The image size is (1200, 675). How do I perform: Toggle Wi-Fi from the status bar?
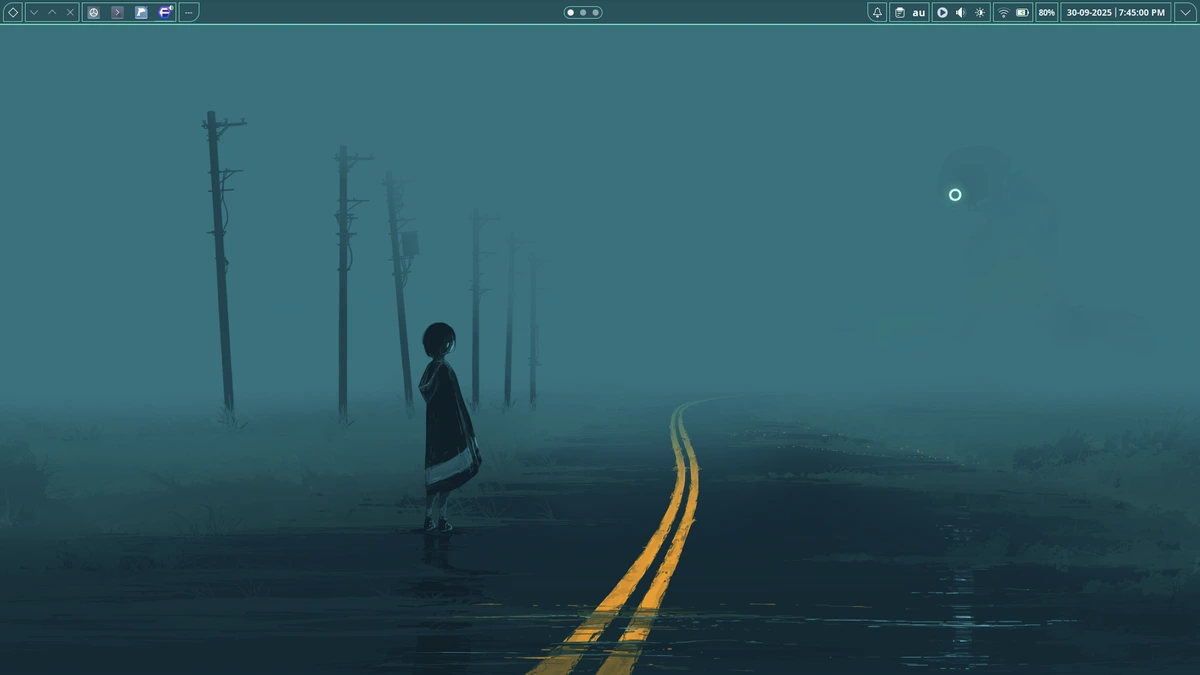[x=1003, y=12]
